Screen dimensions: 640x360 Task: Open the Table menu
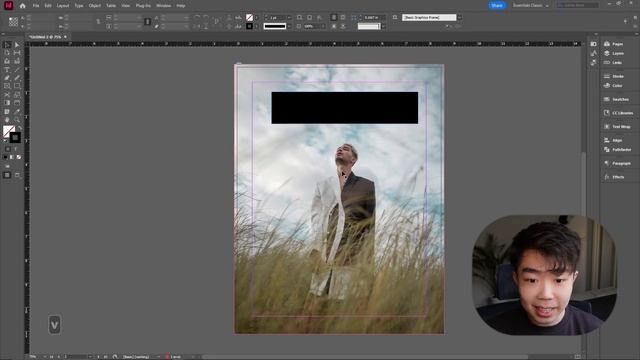pyautogui.click(x=111, y=6)
